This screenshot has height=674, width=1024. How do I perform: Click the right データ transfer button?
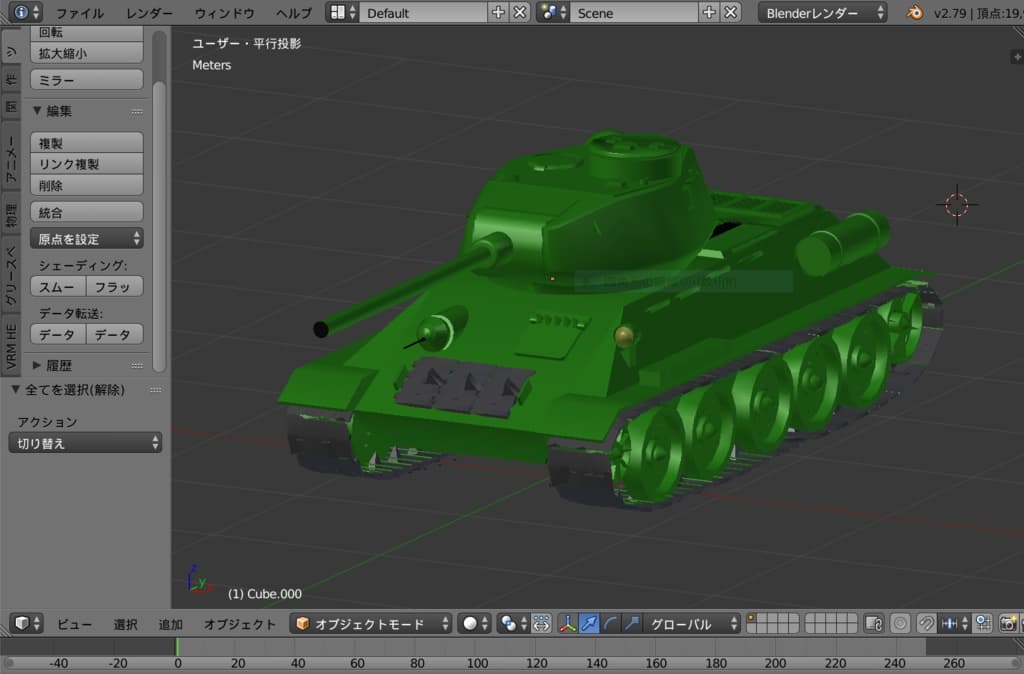(x=115, y=334)
